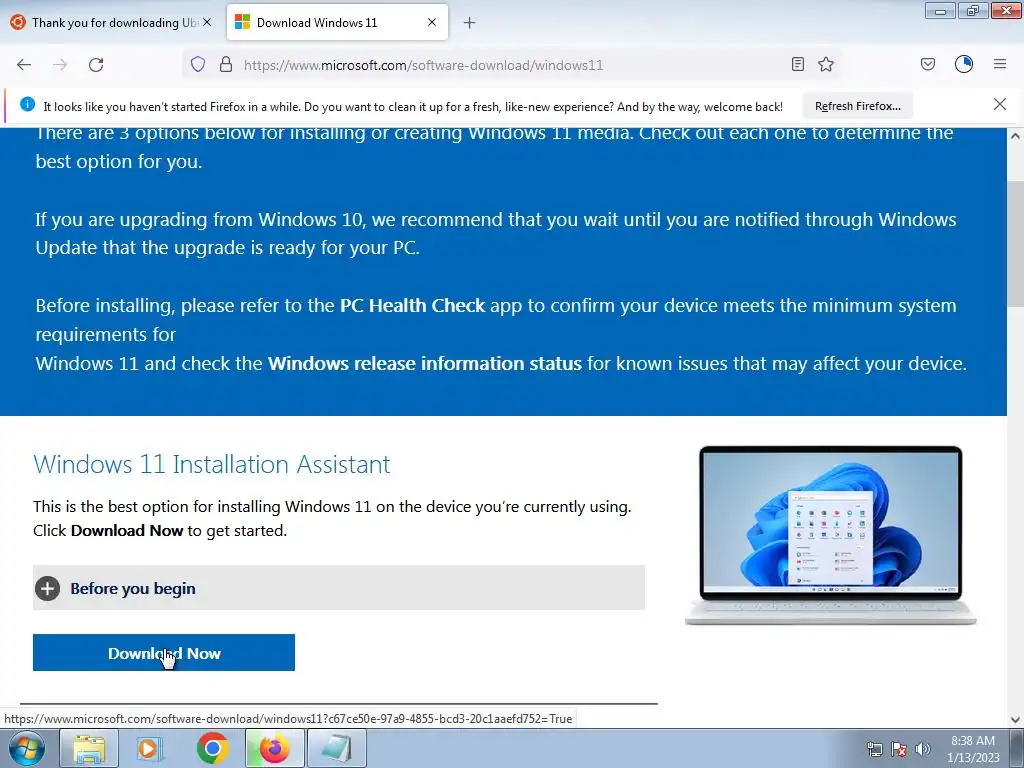Click the Windows 11 laptop image
The width and height of the screenshot is (1024, 768).
(830, 536)
